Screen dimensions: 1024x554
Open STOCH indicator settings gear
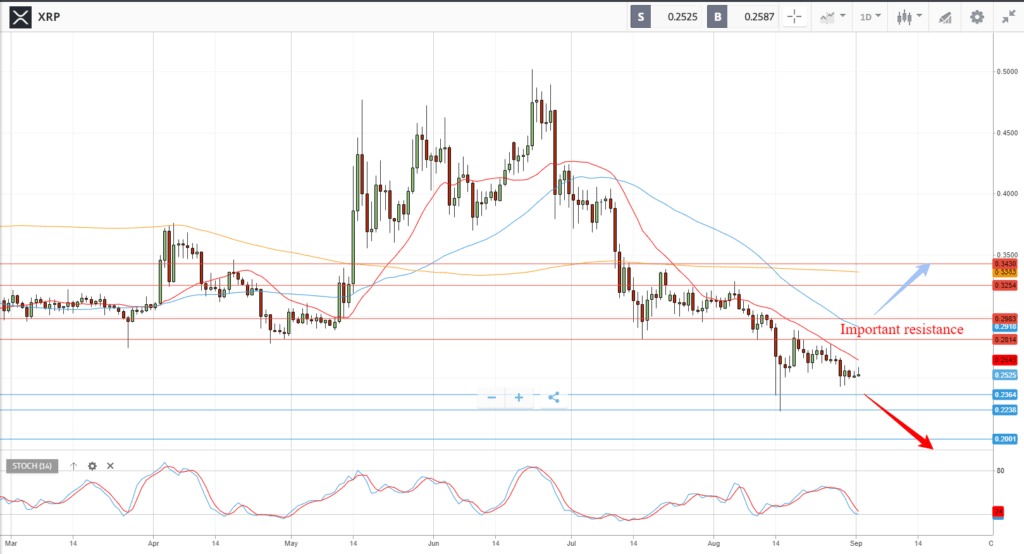[x=92, y=466]
